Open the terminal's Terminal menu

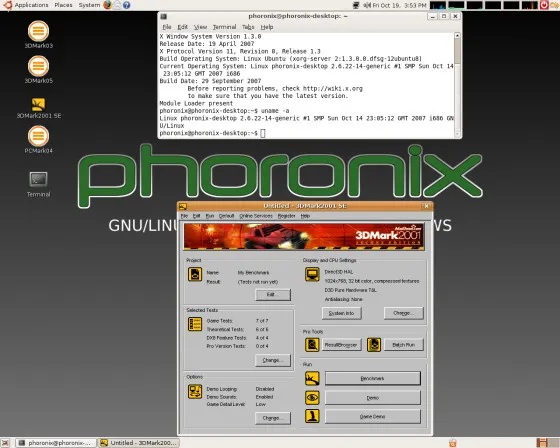[x=224, y=27]
